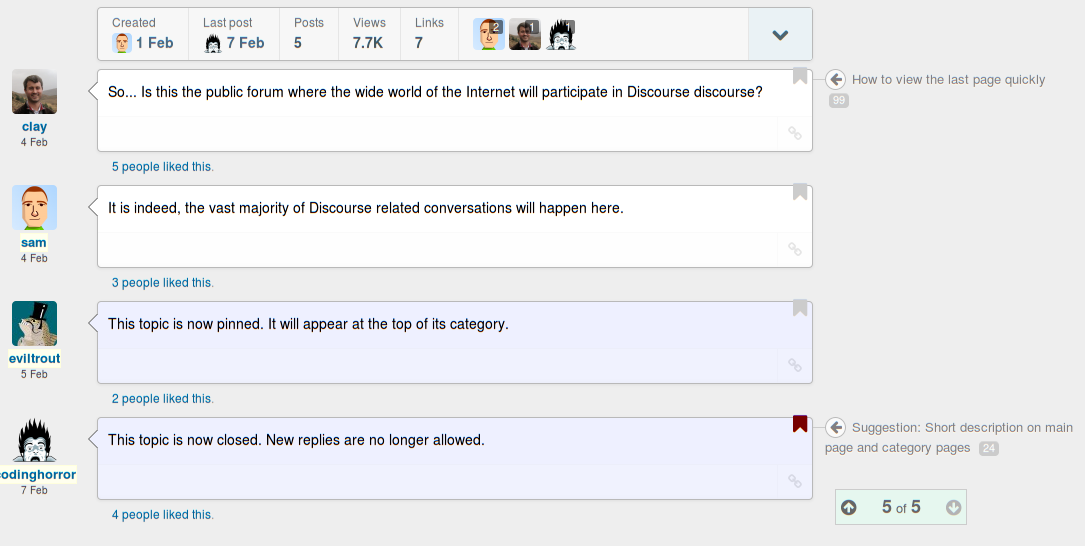Click small avatar next to Last post date
1085x546 pixels.
[213, 43]
